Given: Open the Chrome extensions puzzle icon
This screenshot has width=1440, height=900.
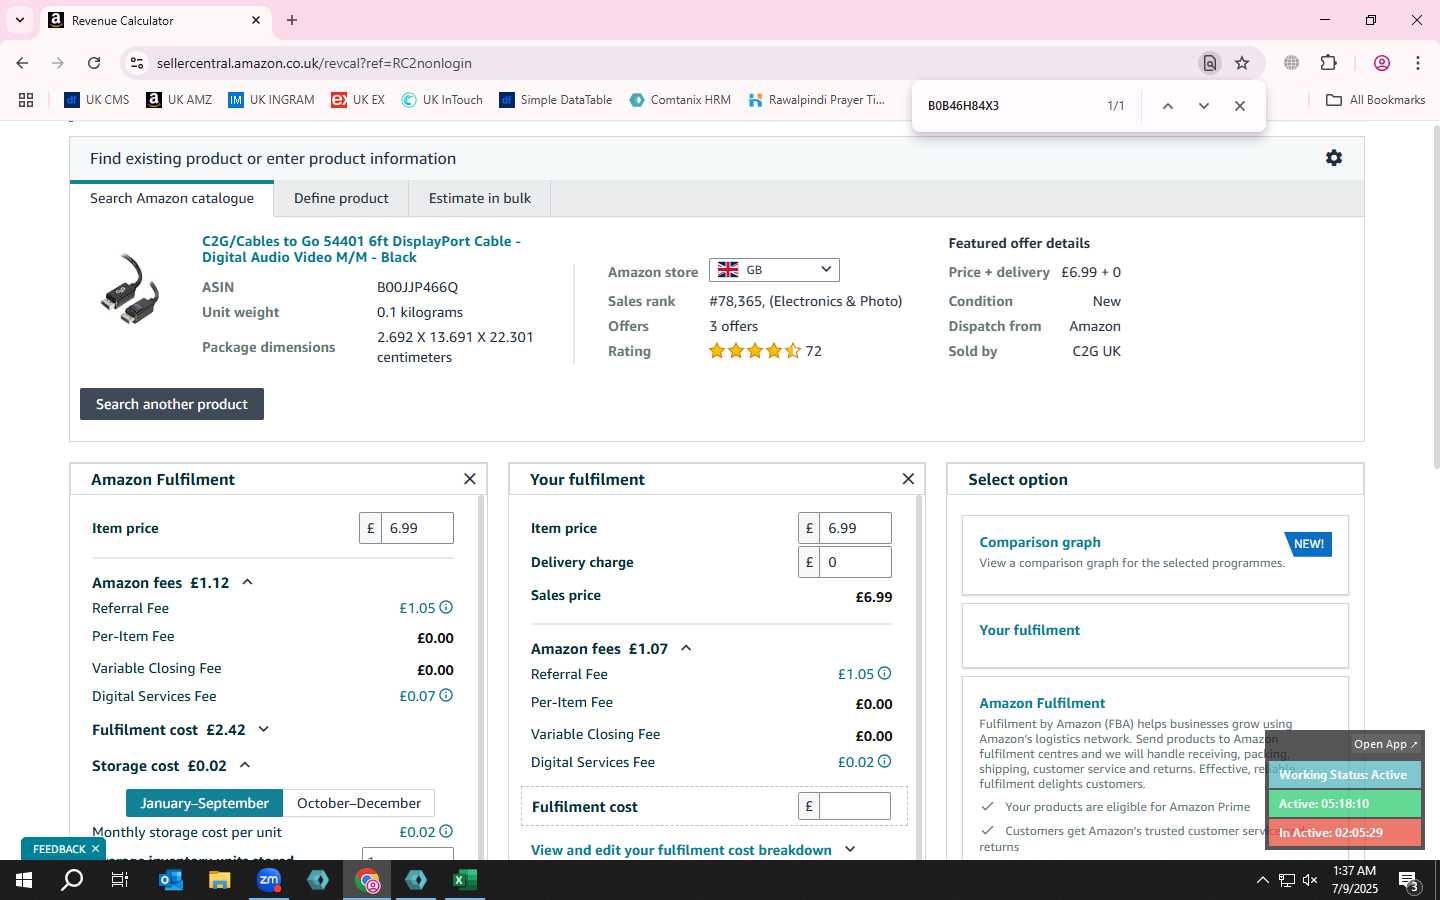Looking at the screenshot, I should click(x=1328, y=63).
